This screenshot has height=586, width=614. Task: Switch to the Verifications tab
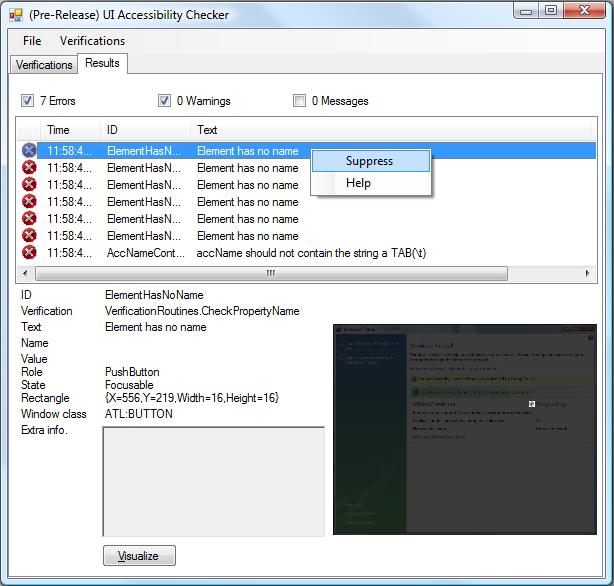[44, 65]
